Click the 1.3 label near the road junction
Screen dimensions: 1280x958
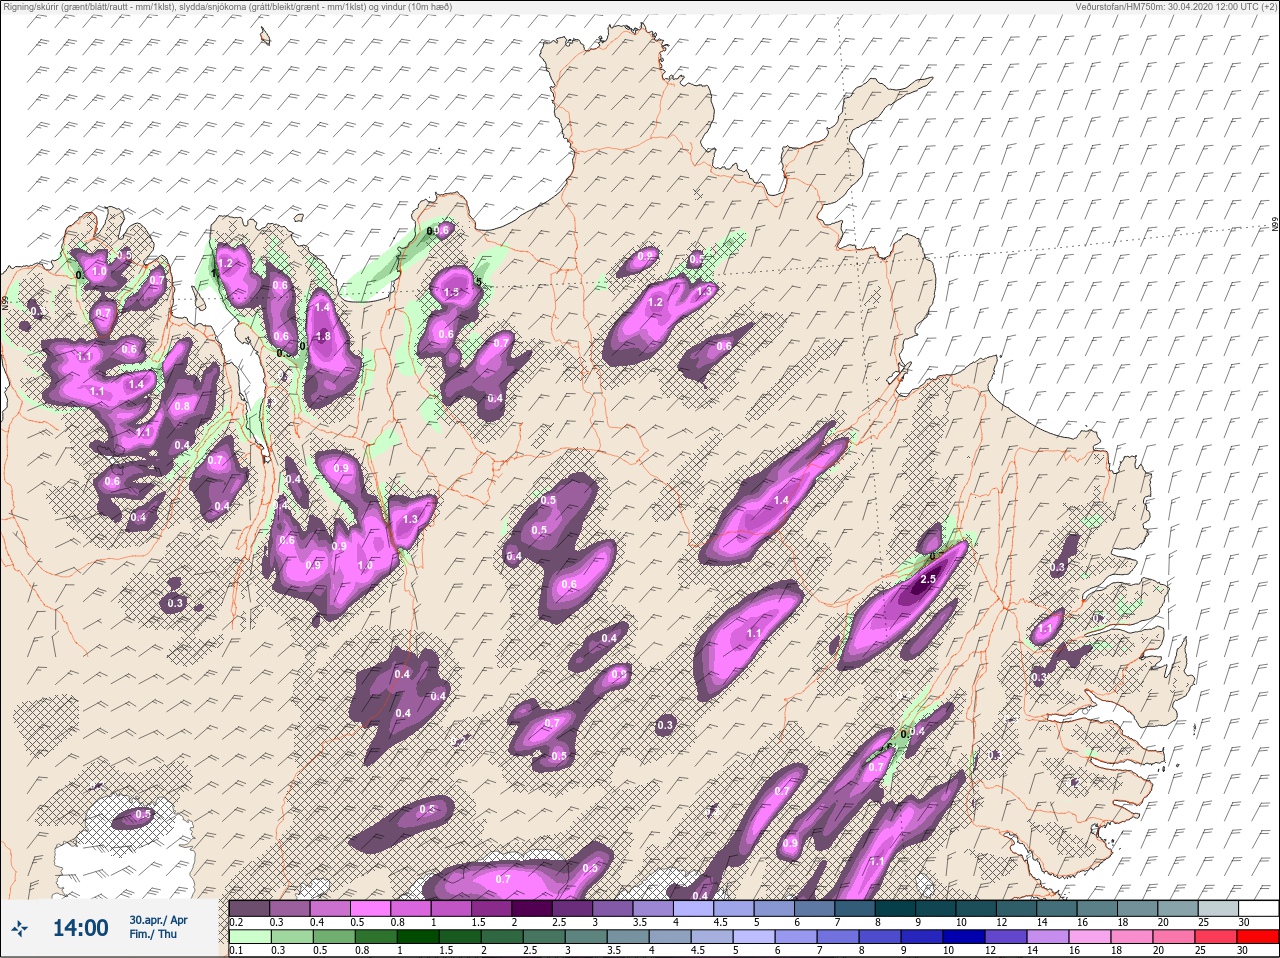[410, 519]
